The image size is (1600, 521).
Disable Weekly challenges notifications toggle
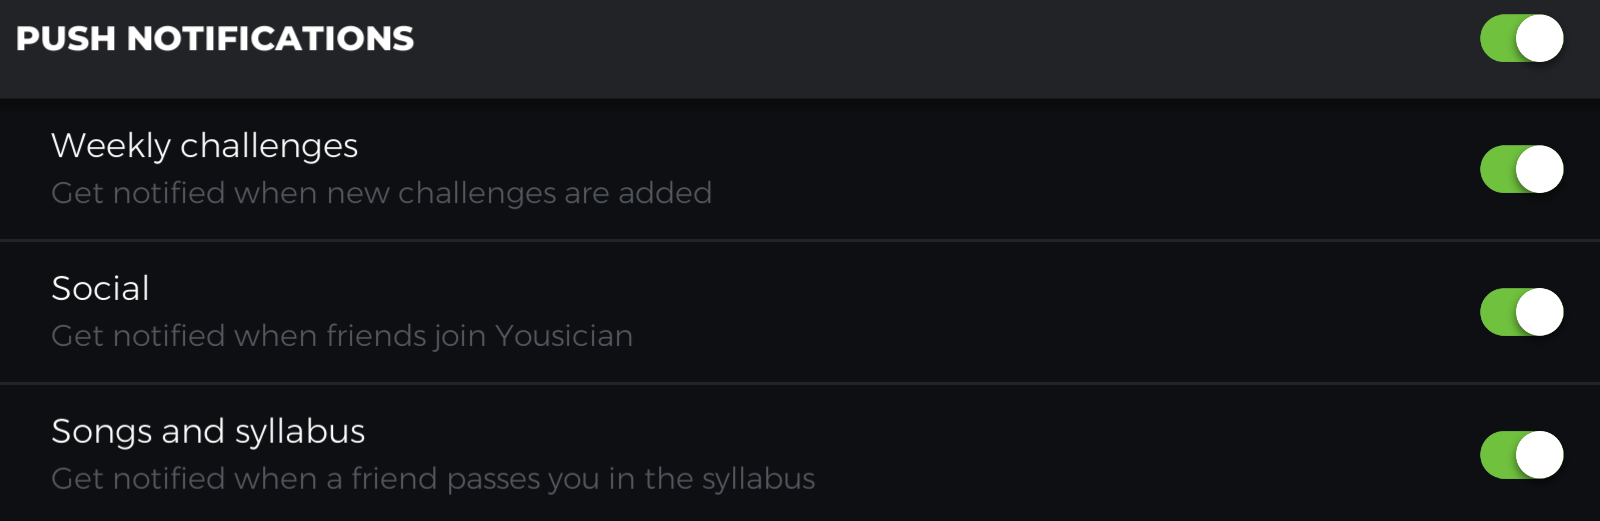[x=1521, y=169]
